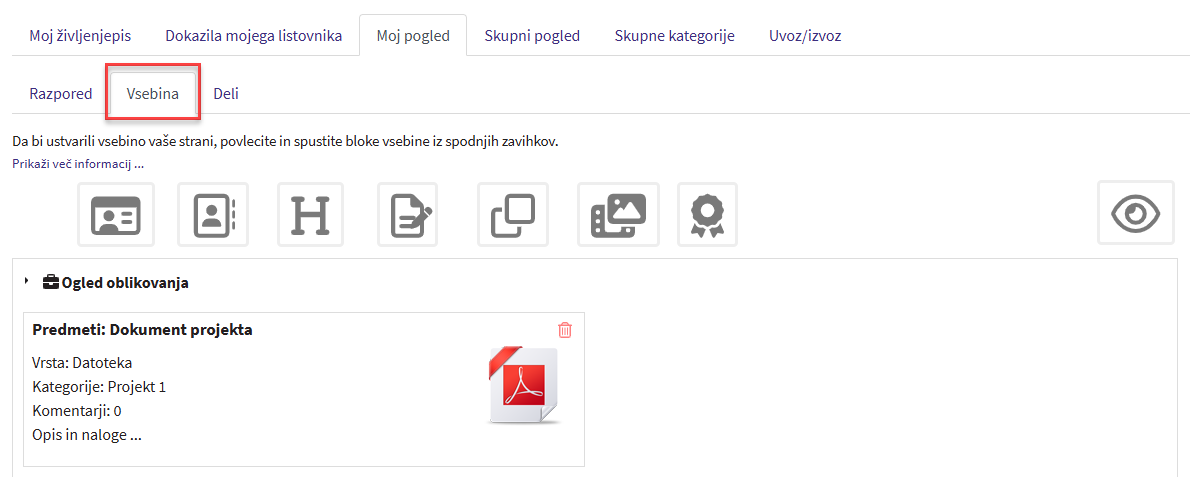This screenshot has height=477, width=1192.
Task: Toggle page preview with the eye icon
Action: (x=1135, y=213)
